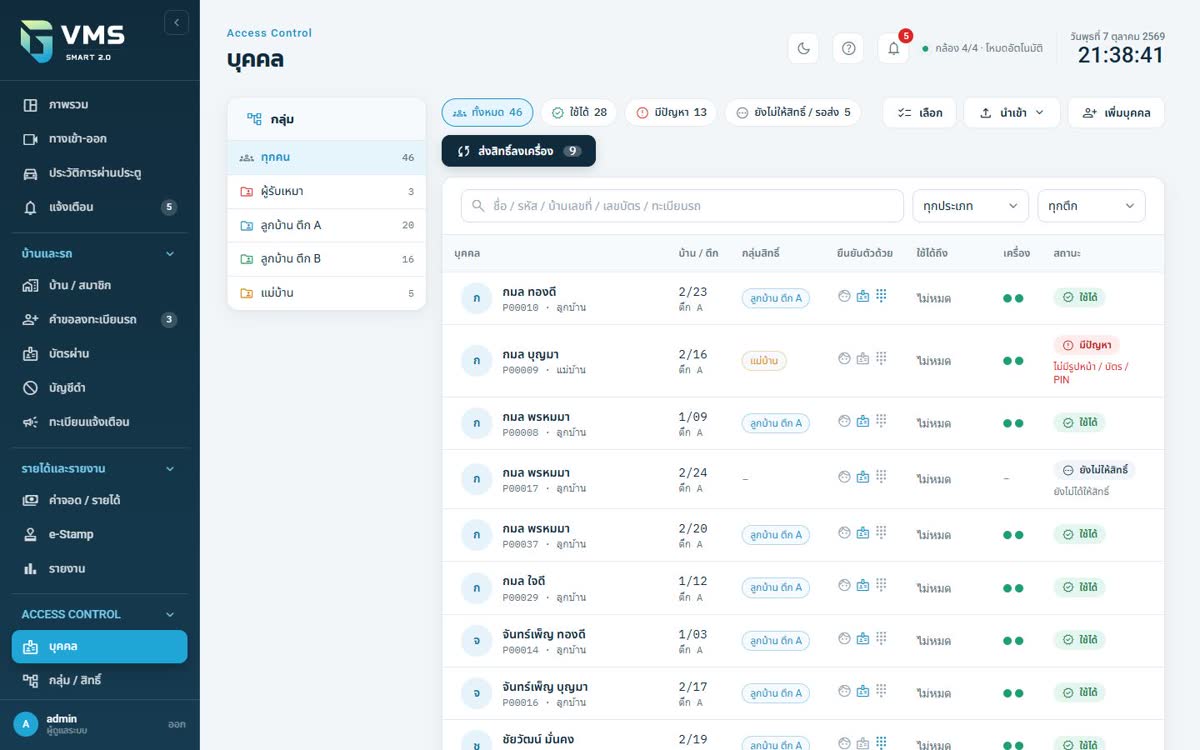Log out using the ออก link

(x=177, y=725)
